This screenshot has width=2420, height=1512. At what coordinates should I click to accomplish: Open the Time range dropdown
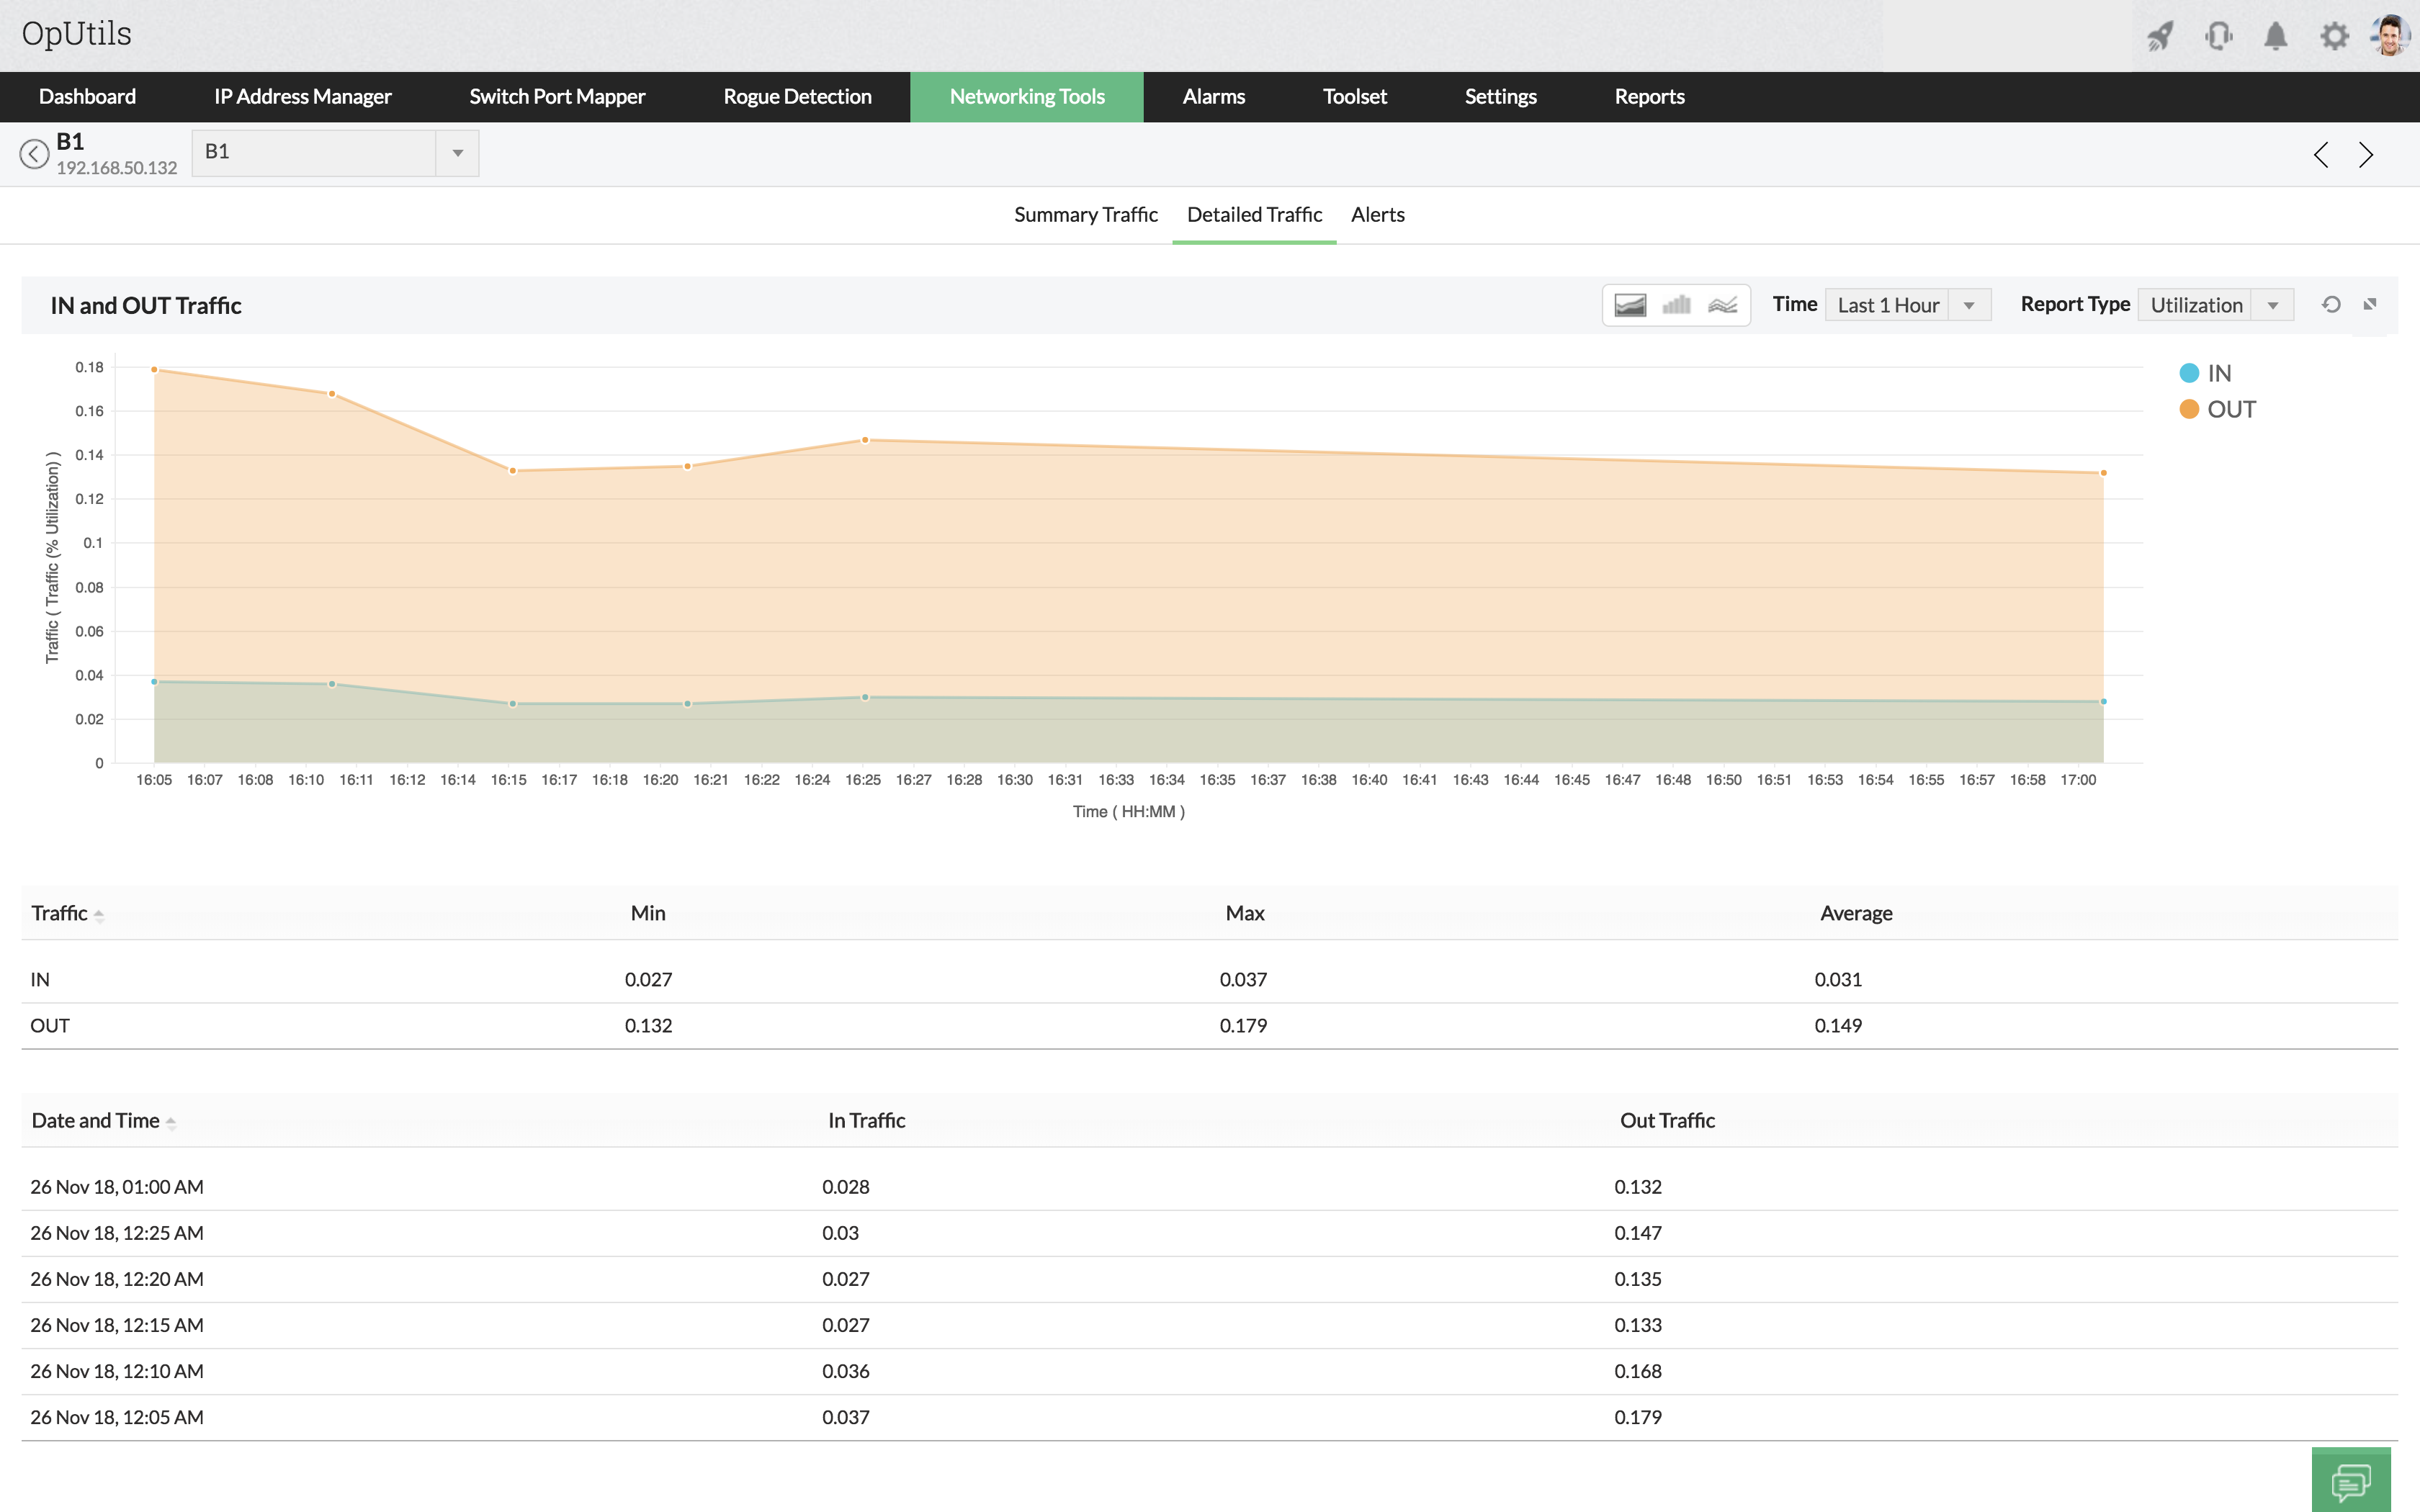pos(1907,305)
